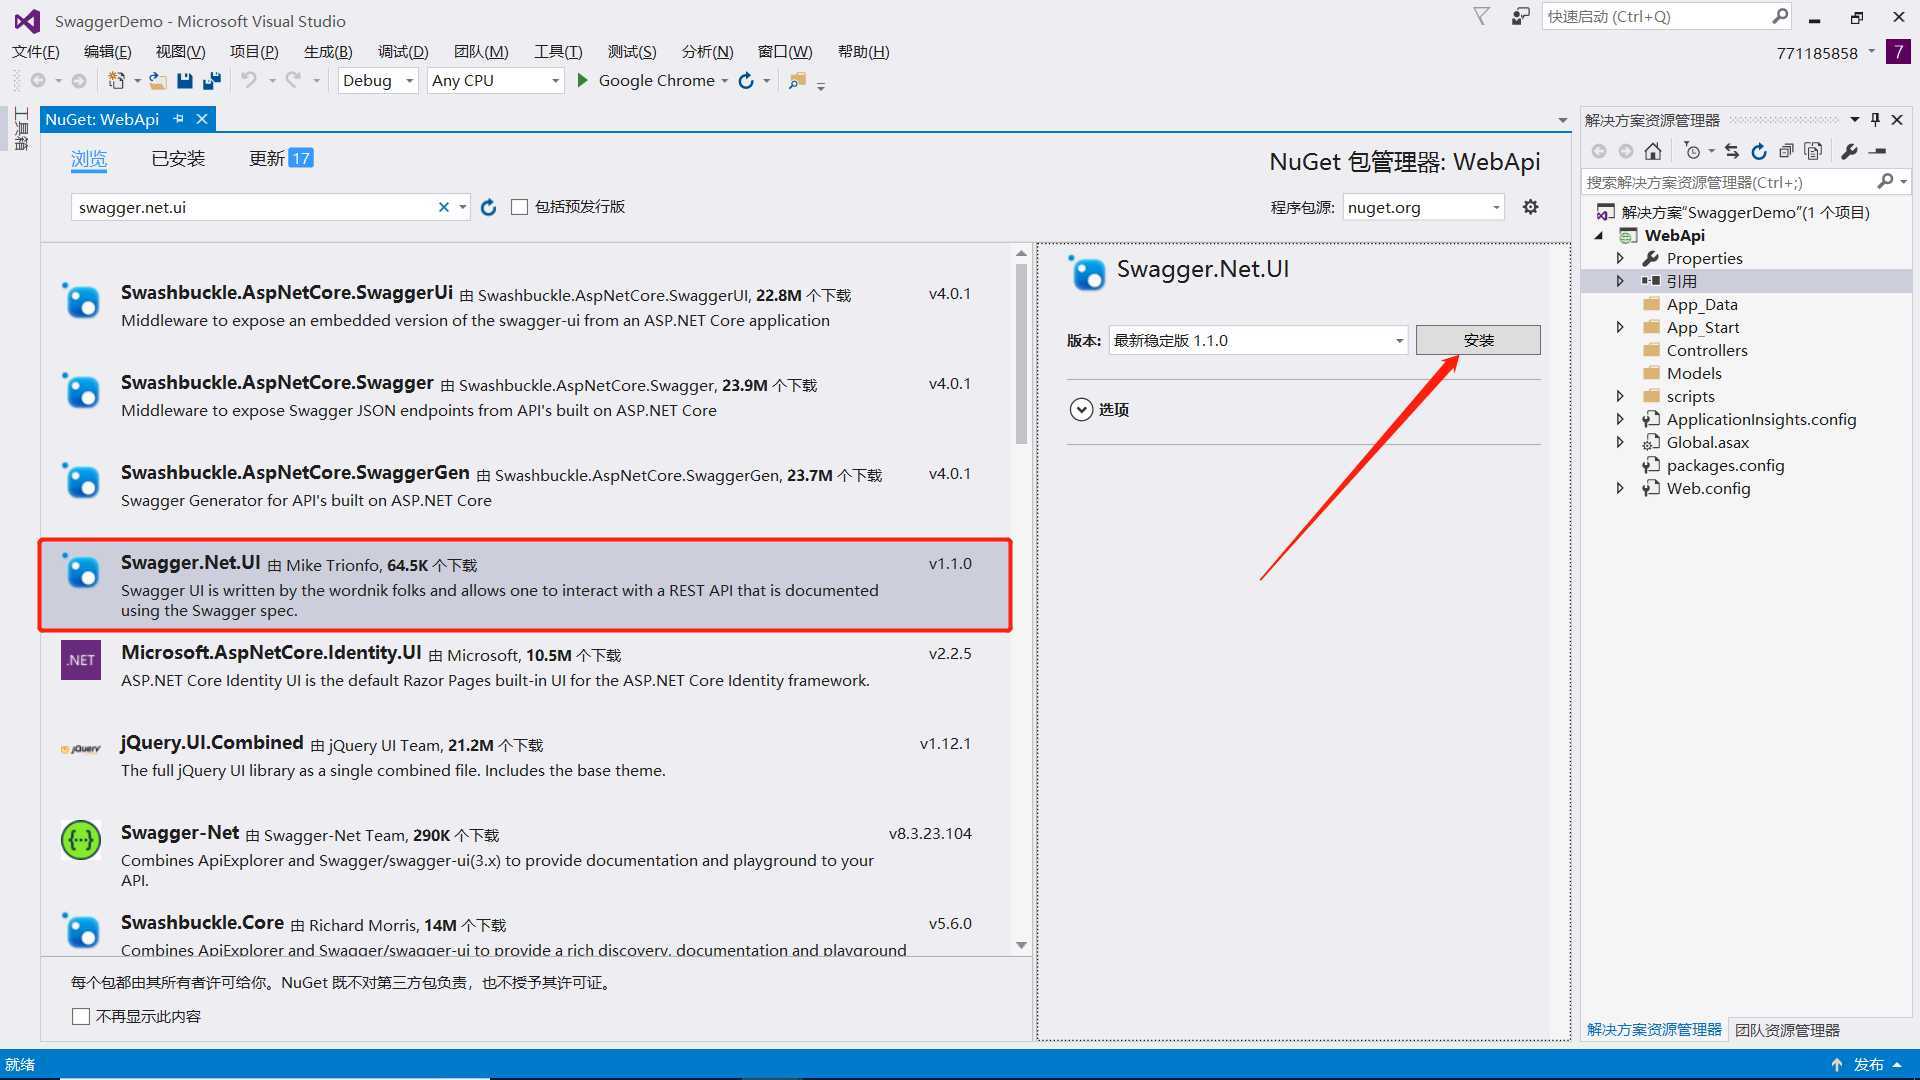Switch to 团队资源管理器 panel tab

[1787, 1030]
